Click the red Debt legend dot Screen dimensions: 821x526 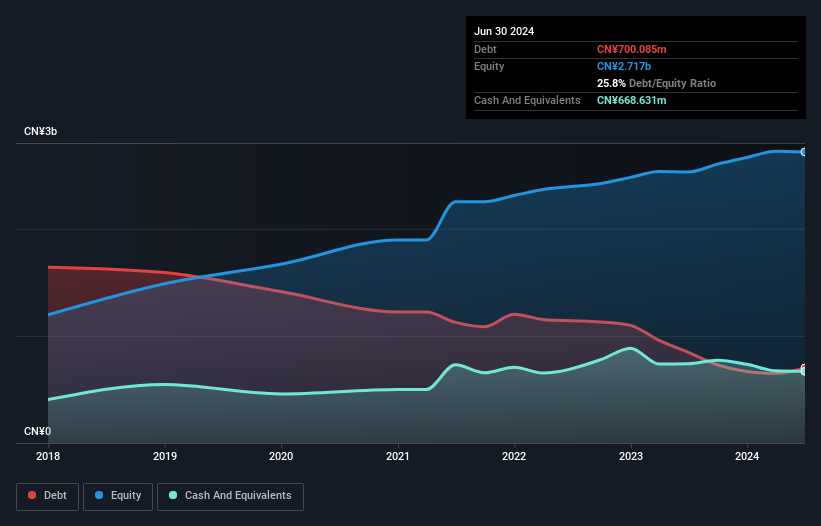click(x=32, y=495)
